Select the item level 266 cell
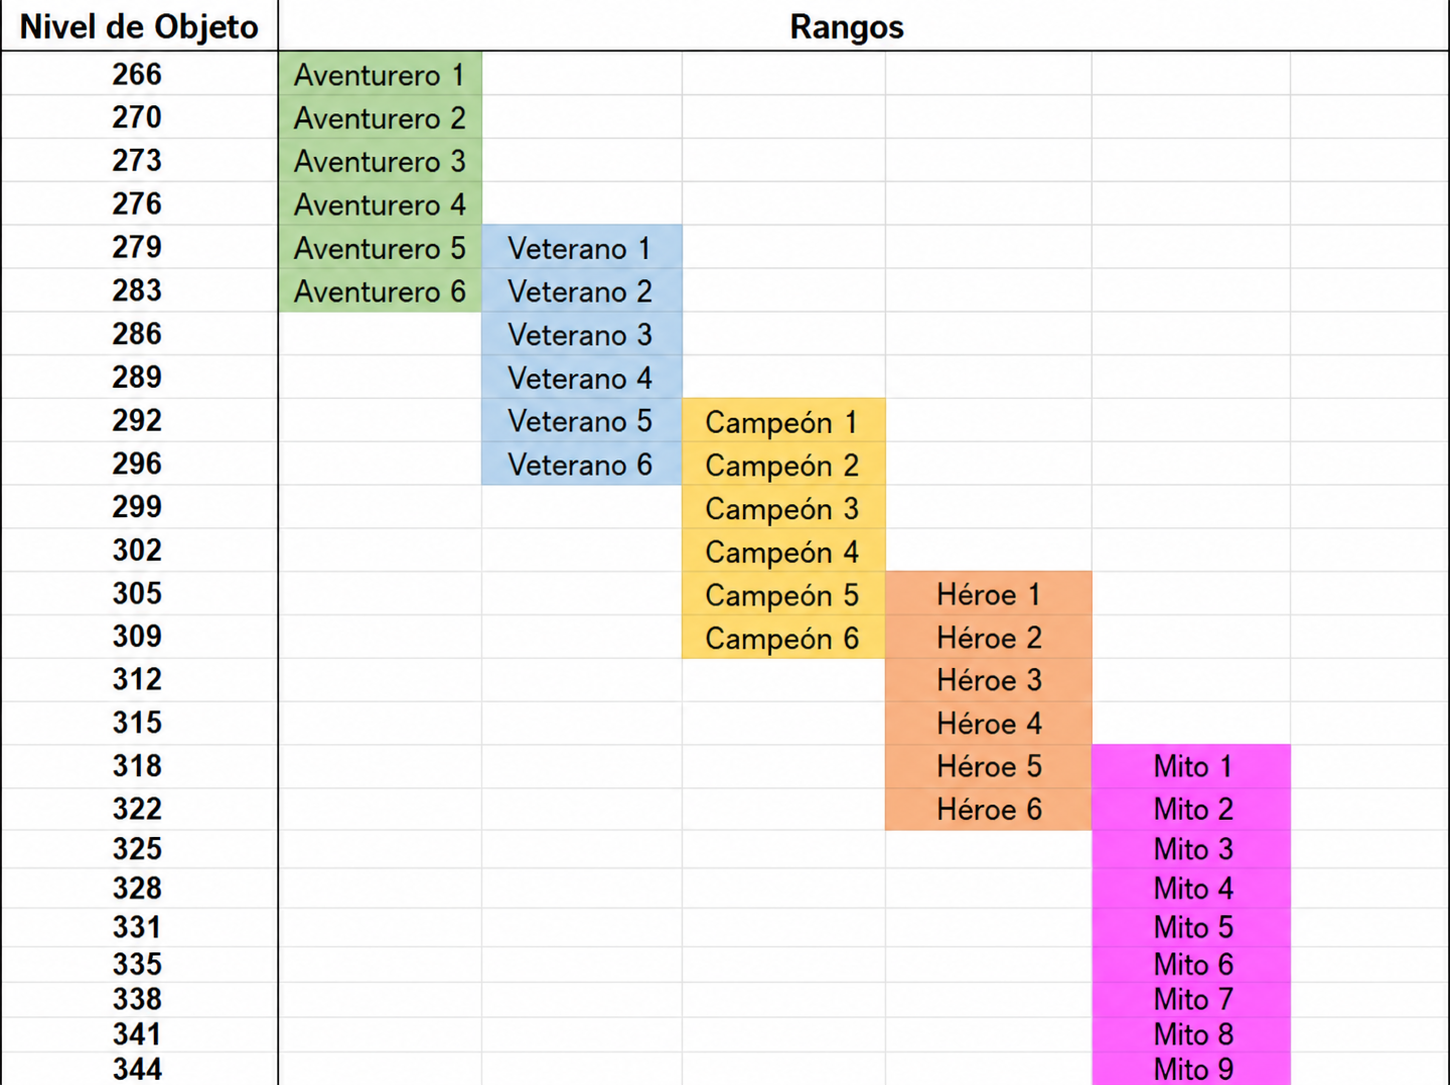The width and height of the screenshot is (1450, 1085). point(139,74)
